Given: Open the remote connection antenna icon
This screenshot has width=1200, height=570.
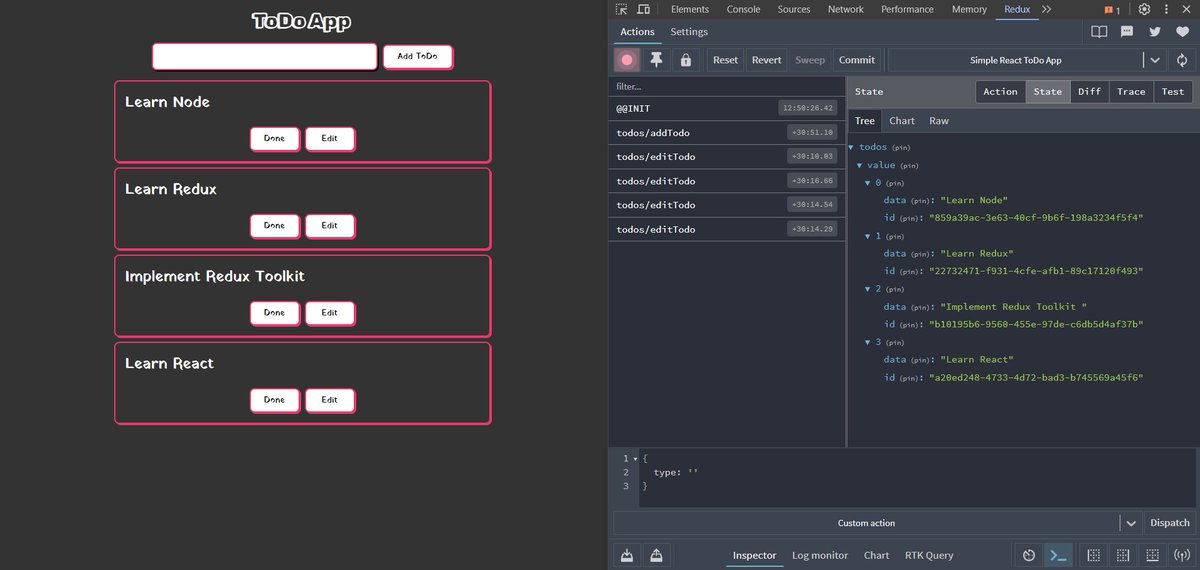Looking at the screenshot, I should click(x=1182, y=555).
